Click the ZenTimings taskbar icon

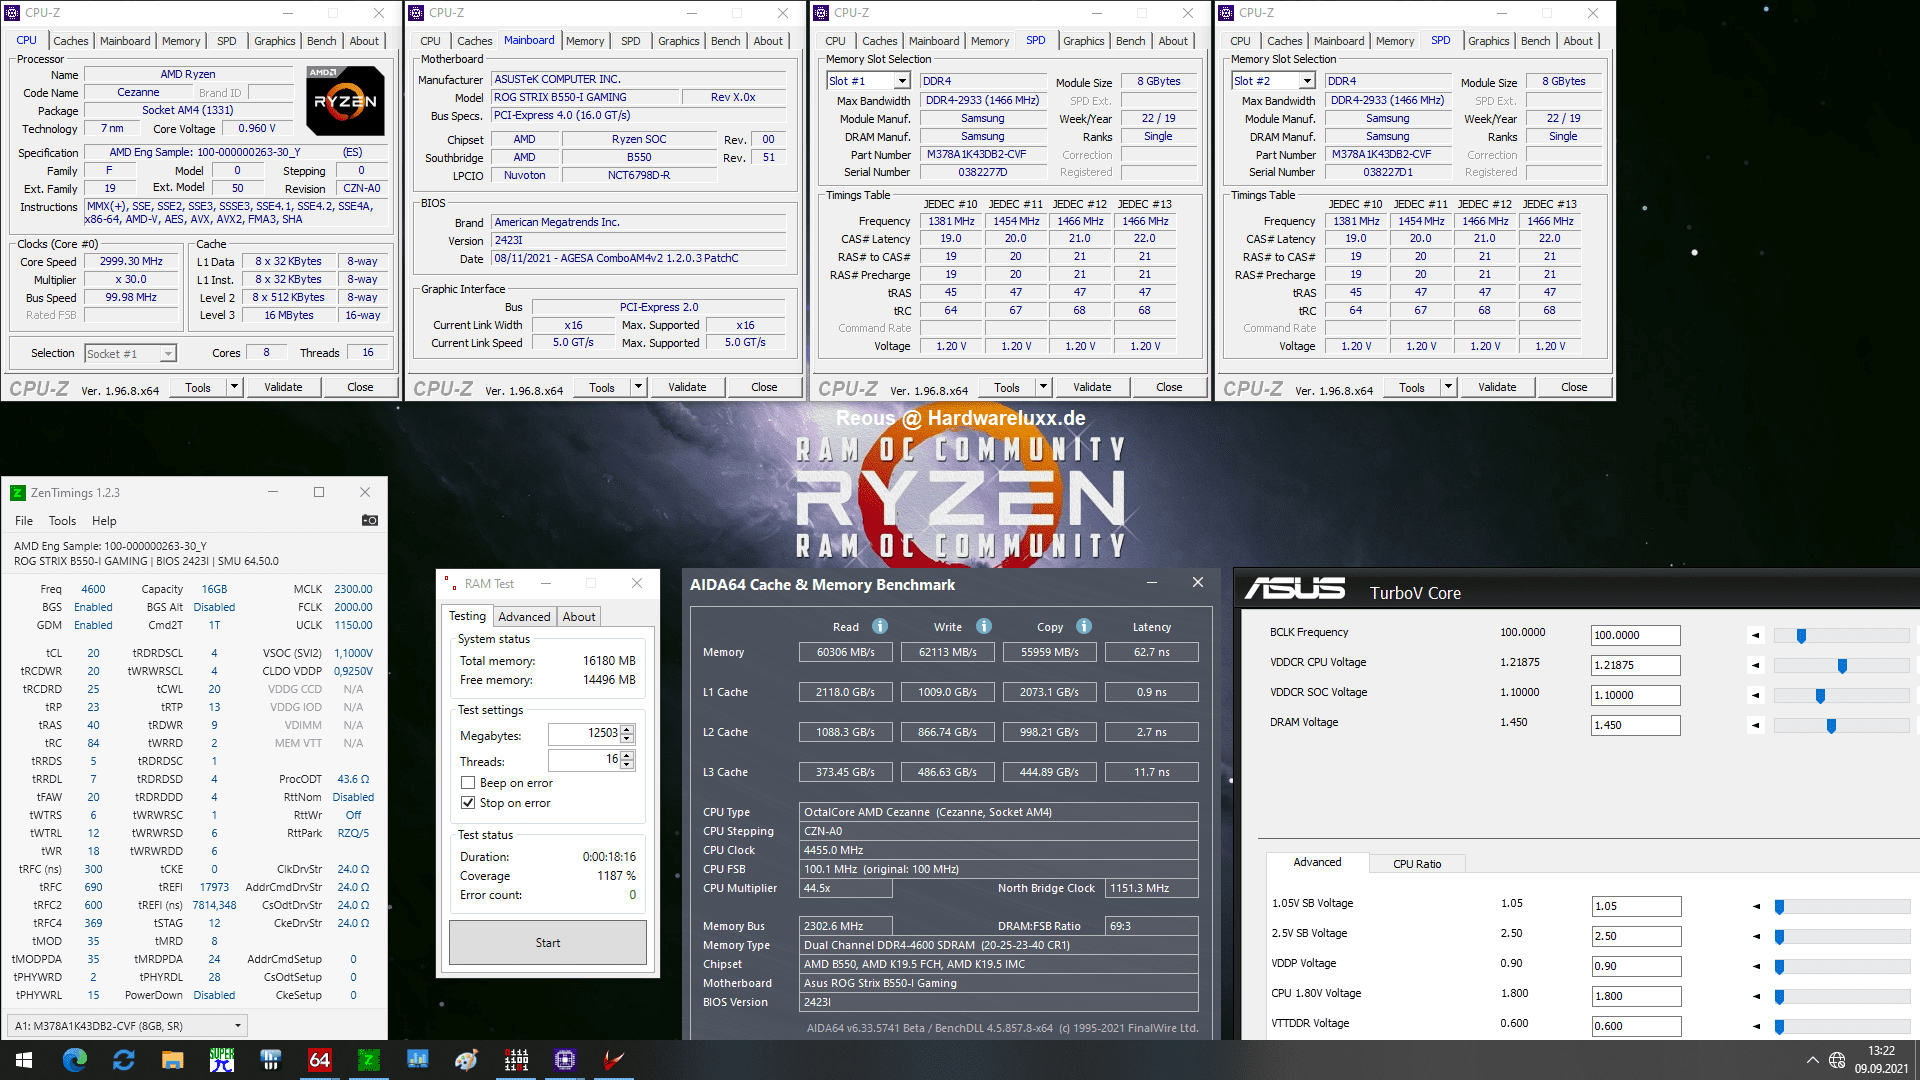369,1060
